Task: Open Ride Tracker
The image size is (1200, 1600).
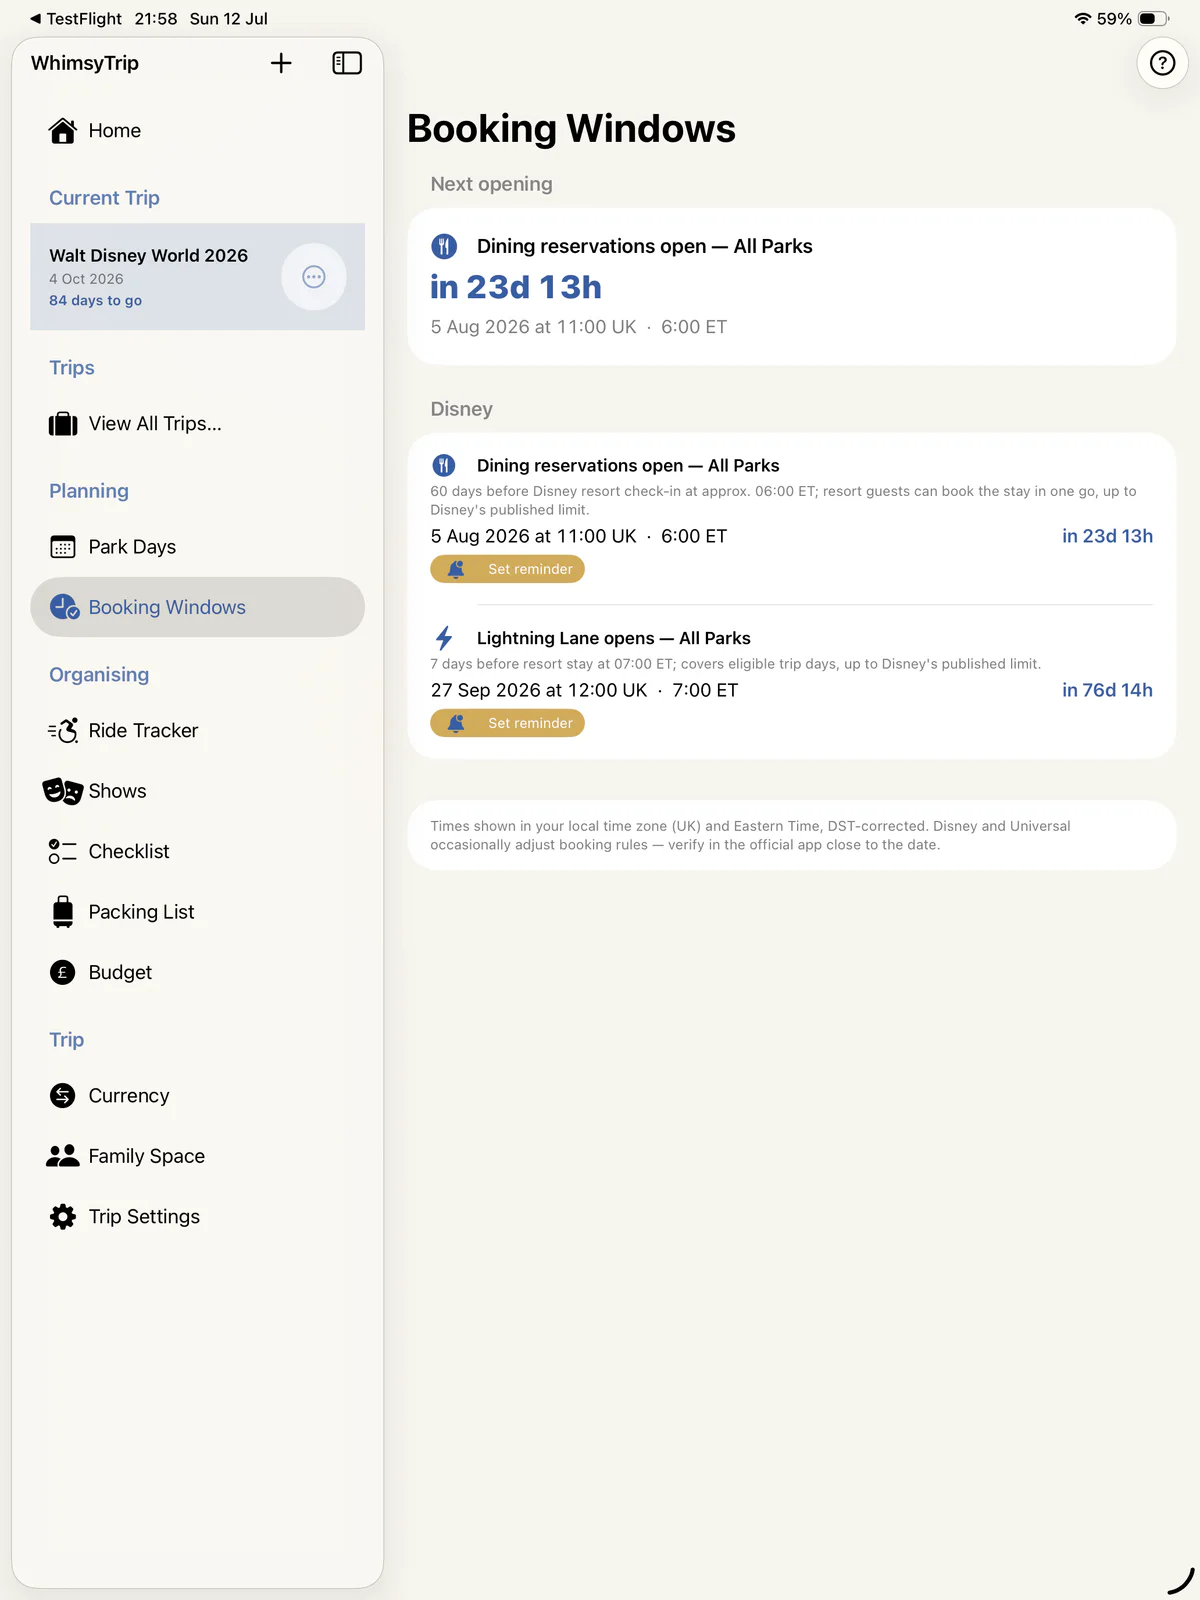Action: pos(198,731)
